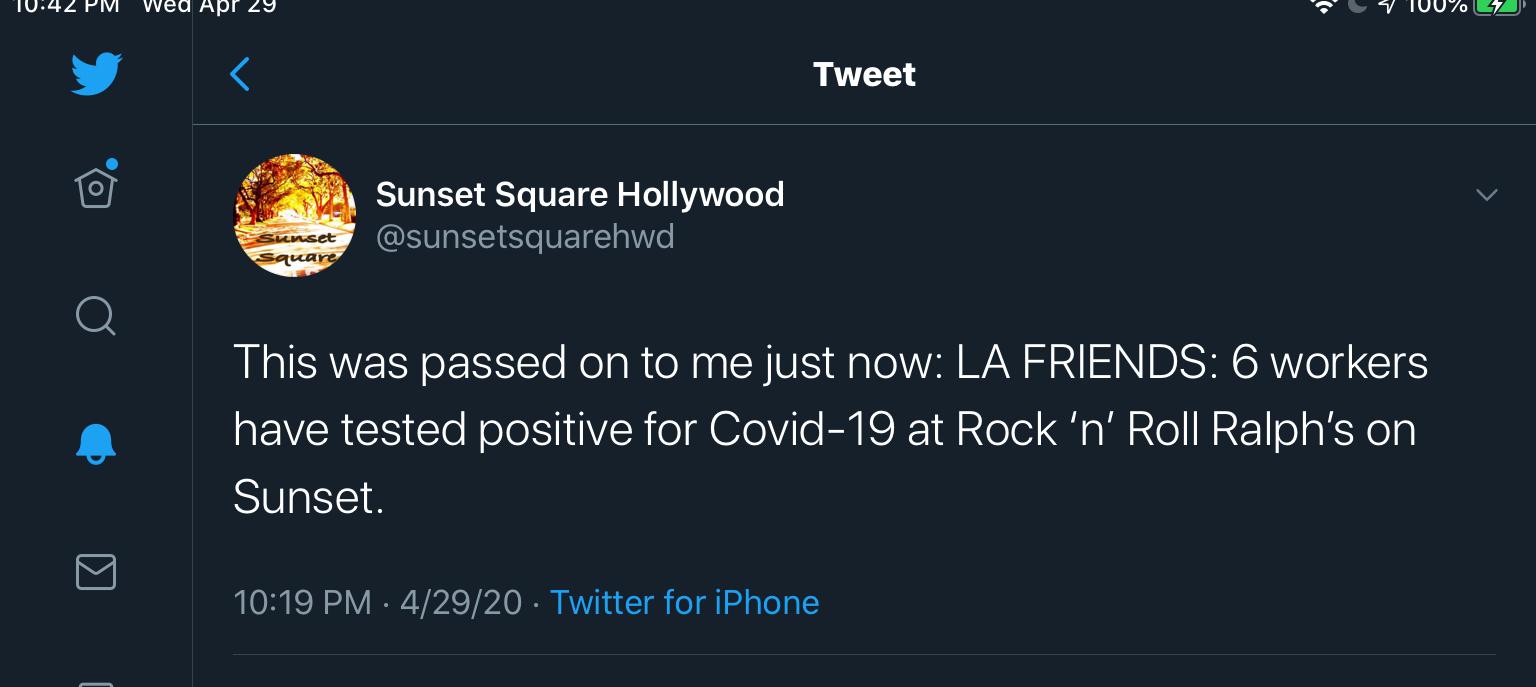Go back using the left chevron

click(240, 74)
